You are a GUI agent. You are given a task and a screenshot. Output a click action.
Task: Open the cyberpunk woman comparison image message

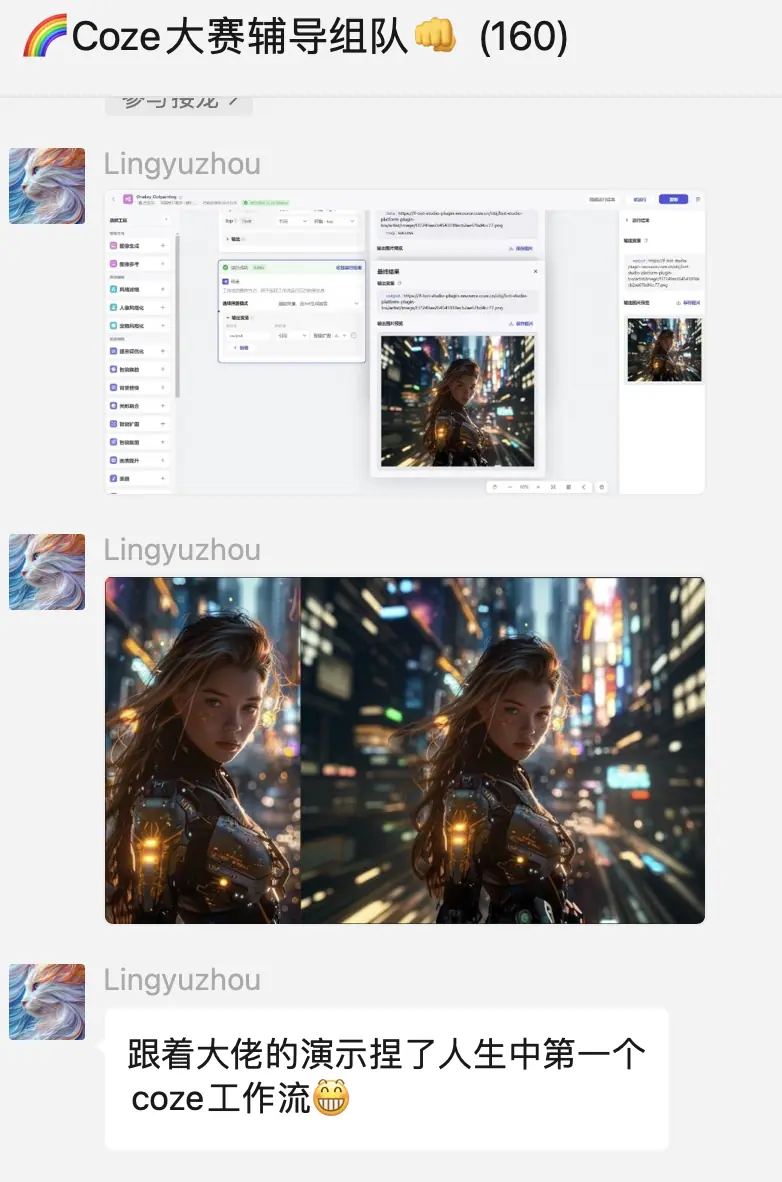405,750
